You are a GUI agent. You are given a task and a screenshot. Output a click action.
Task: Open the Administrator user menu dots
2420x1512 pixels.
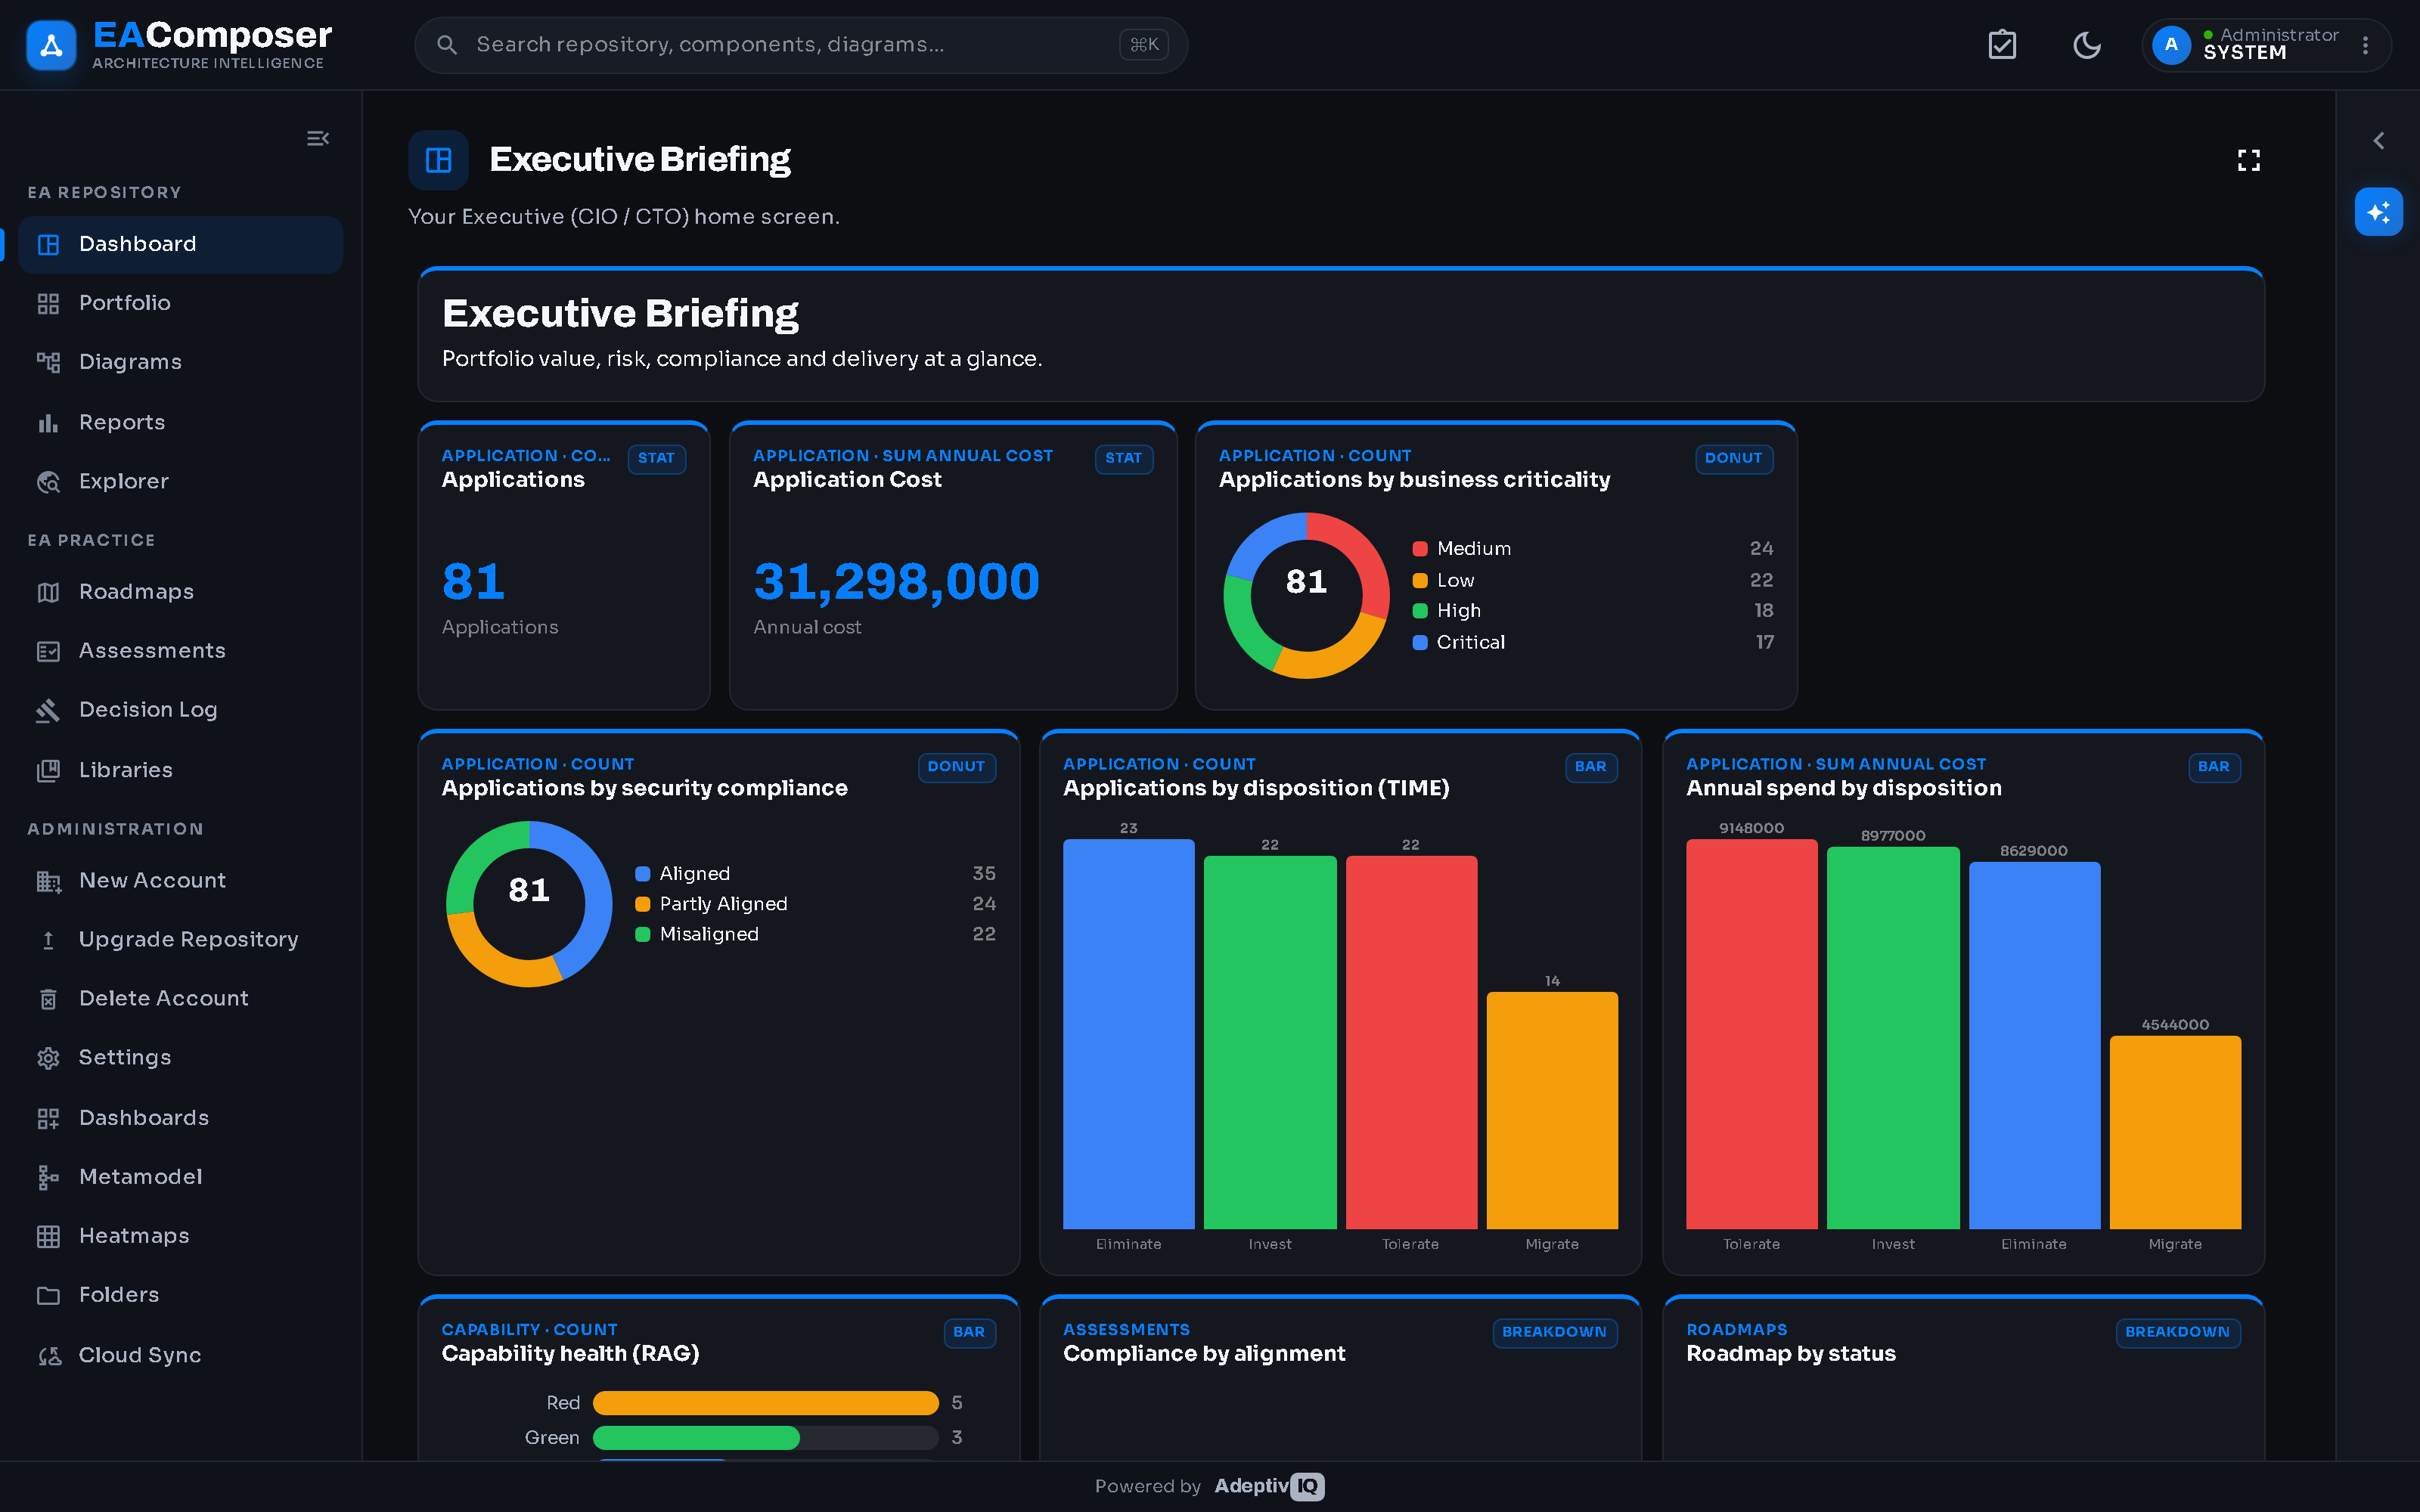pos(2365,45)
